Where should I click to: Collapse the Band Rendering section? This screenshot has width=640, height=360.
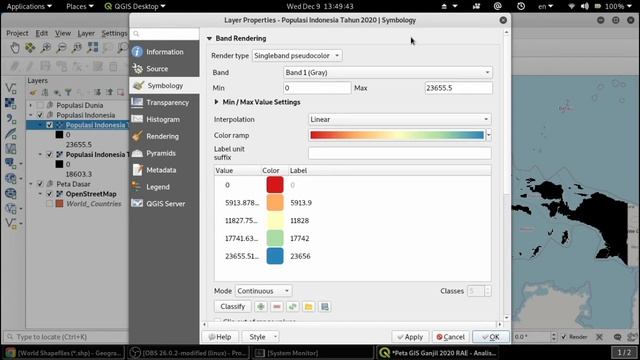tap(209, 38)
